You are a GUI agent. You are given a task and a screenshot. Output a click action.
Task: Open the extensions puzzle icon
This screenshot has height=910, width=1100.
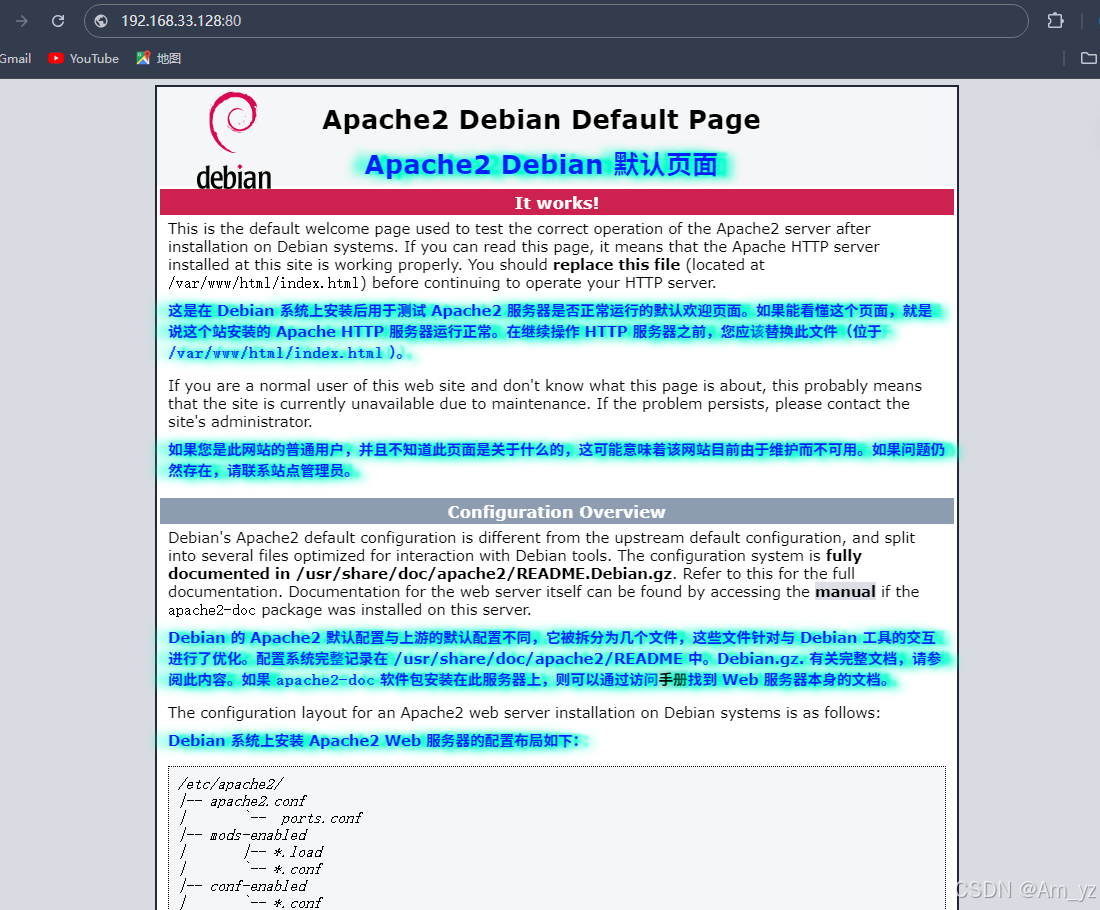pyautogui.click(x=1055, y=21)
